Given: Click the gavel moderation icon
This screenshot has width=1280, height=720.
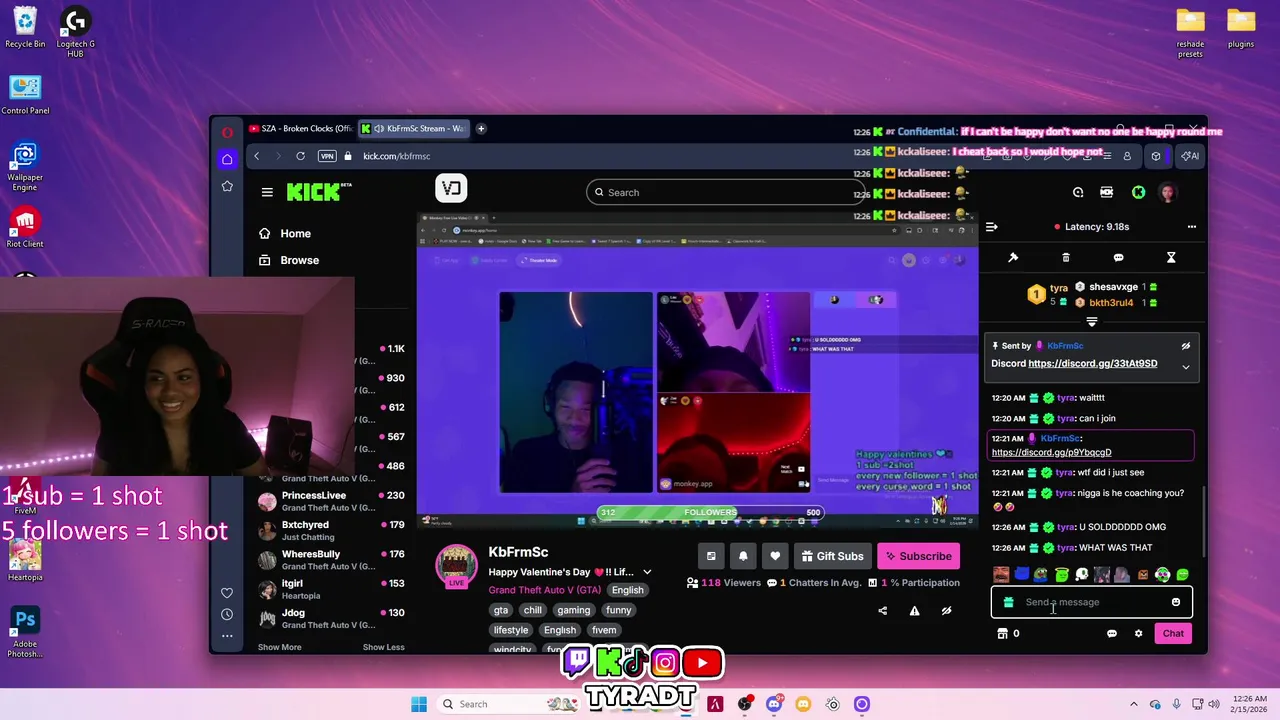Looking at the screenshot, I should (1013, 258).
